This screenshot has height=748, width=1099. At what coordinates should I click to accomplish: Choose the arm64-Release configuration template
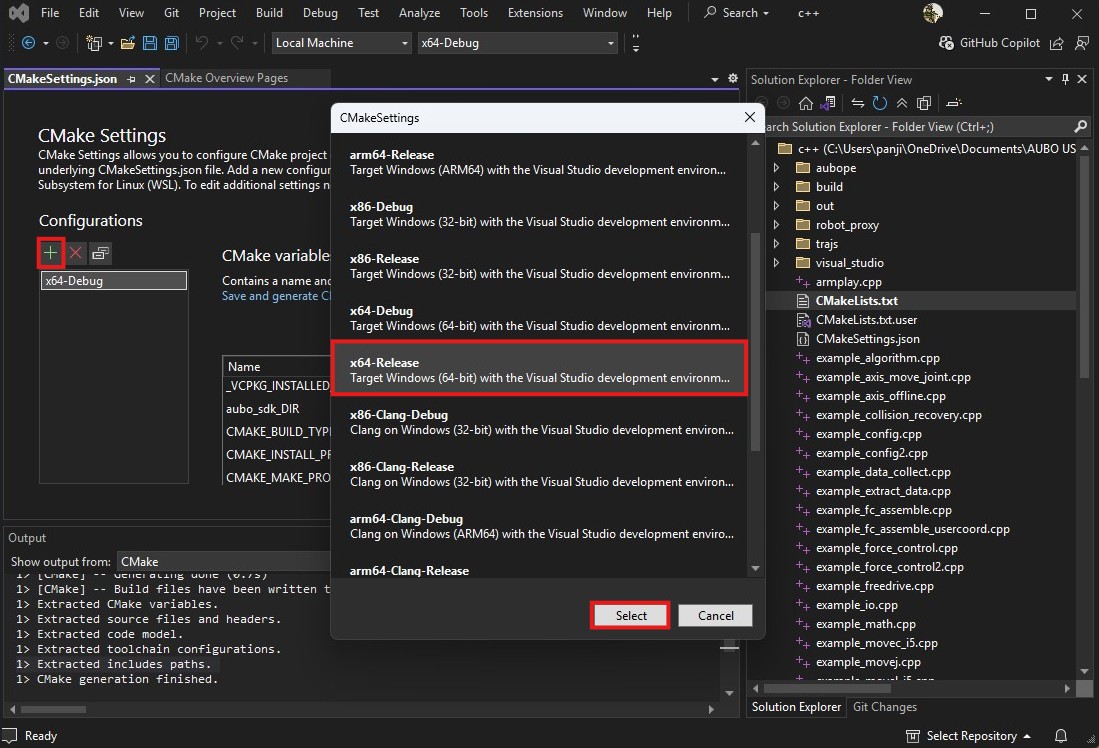click(x=539, y=162)
